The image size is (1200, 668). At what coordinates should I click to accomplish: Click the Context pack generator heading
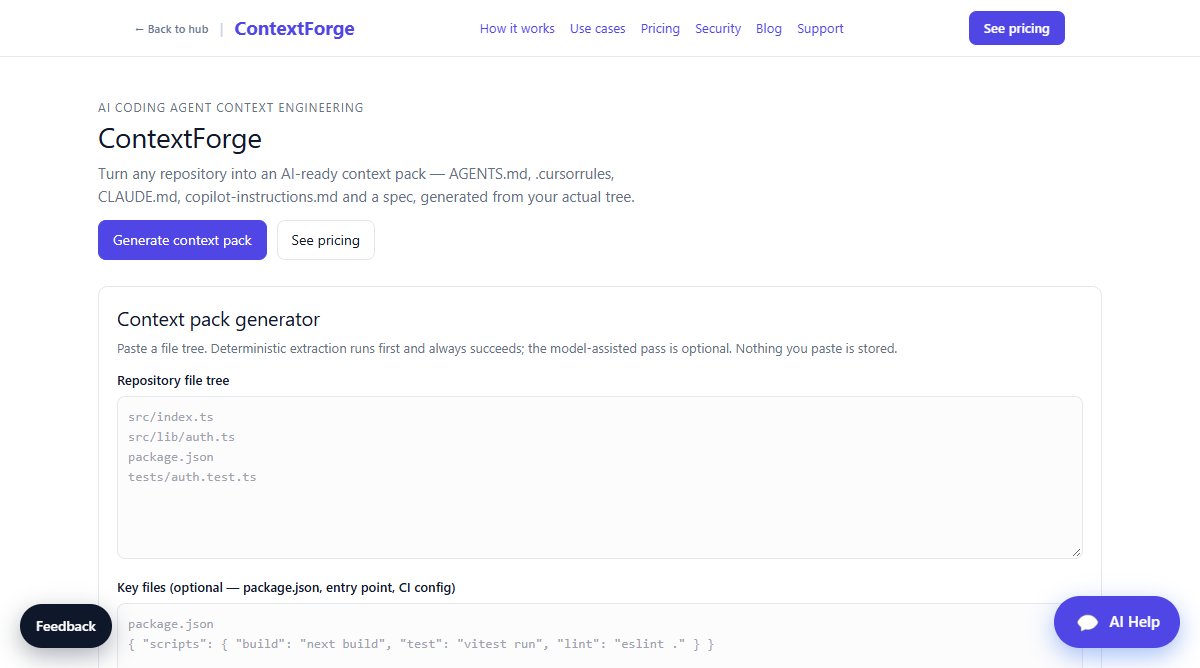(x=218, y=319)
